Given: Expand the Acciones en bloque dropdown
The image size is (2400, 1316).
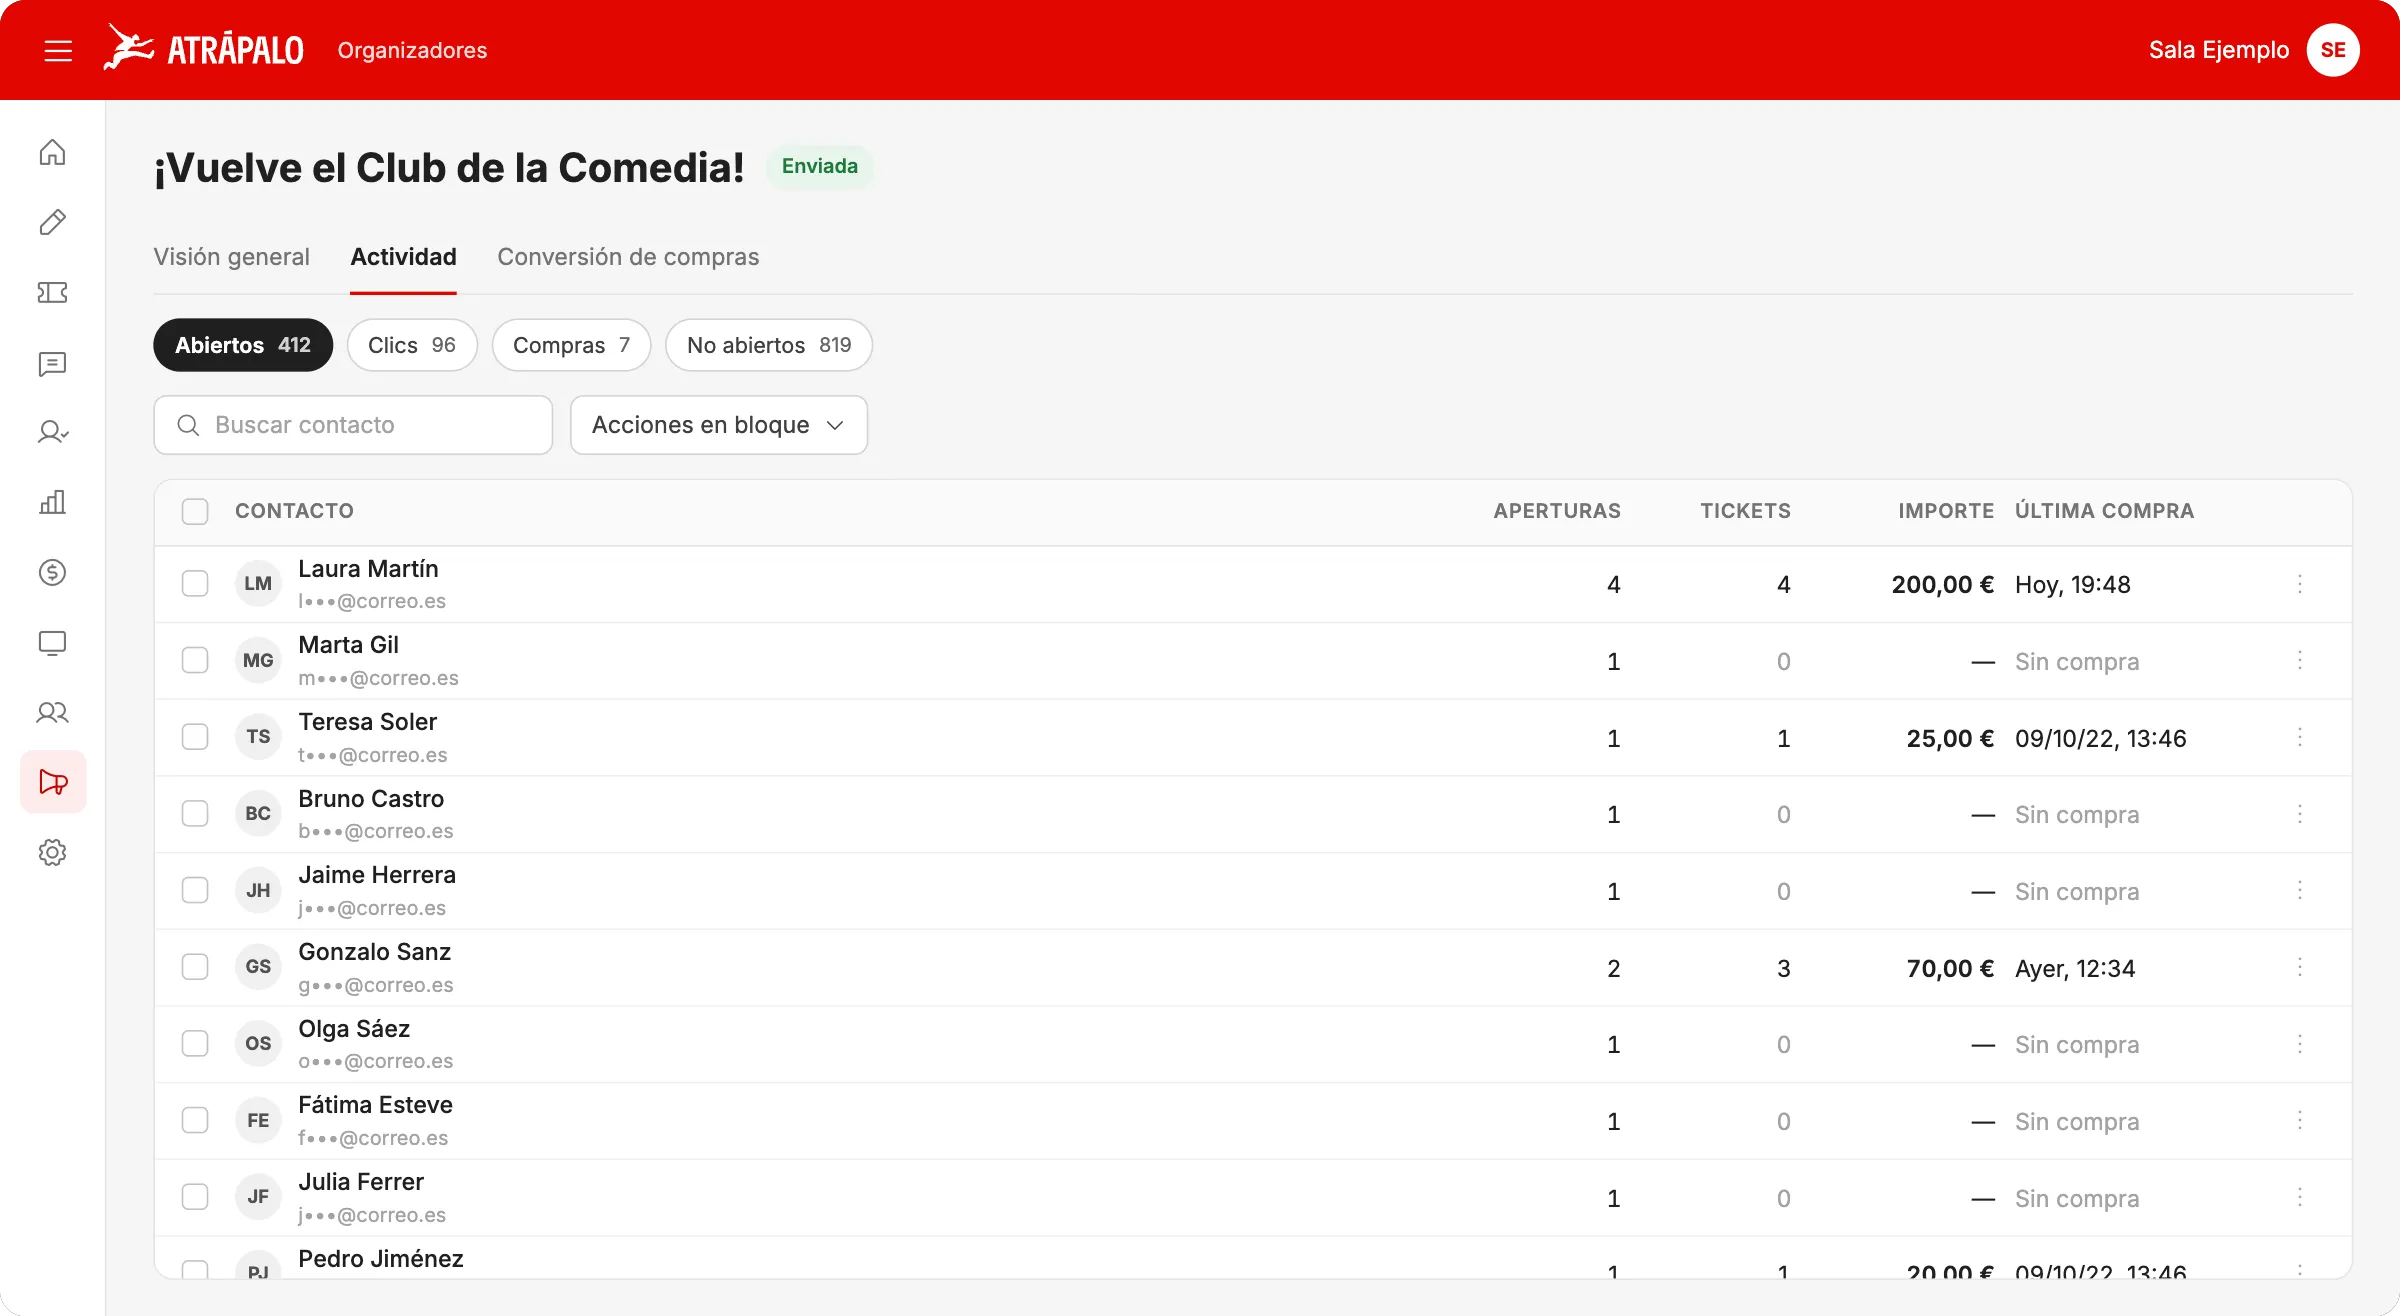Looking at the screenshot, I should click(718, 425).
